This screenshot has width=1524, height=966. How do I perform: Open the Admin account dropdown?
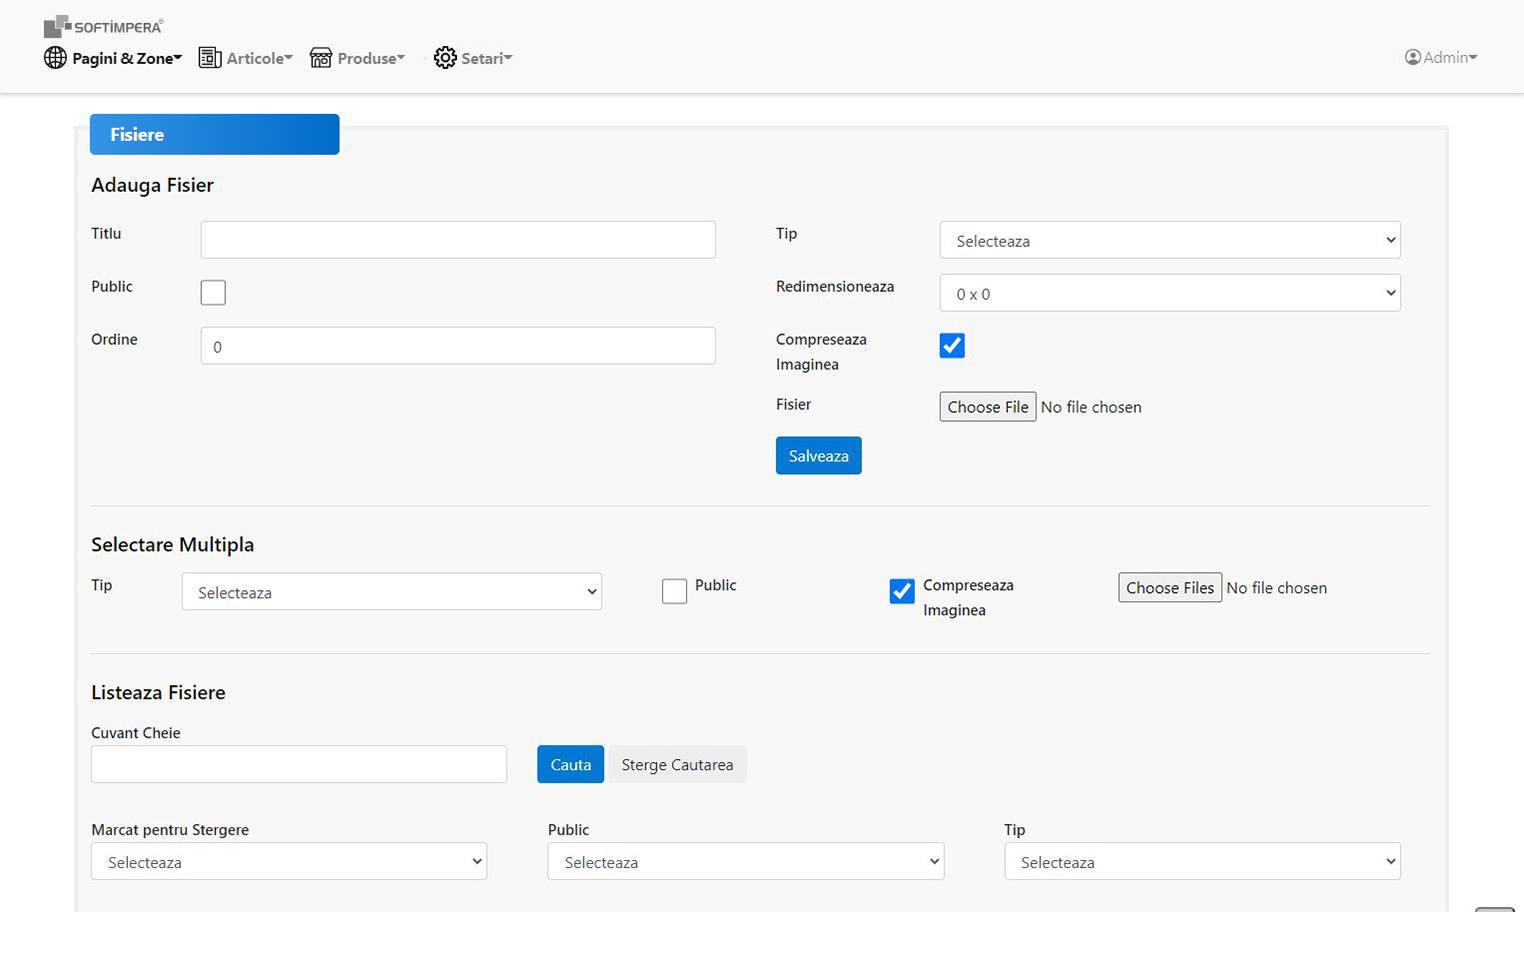coord(1441,57)
